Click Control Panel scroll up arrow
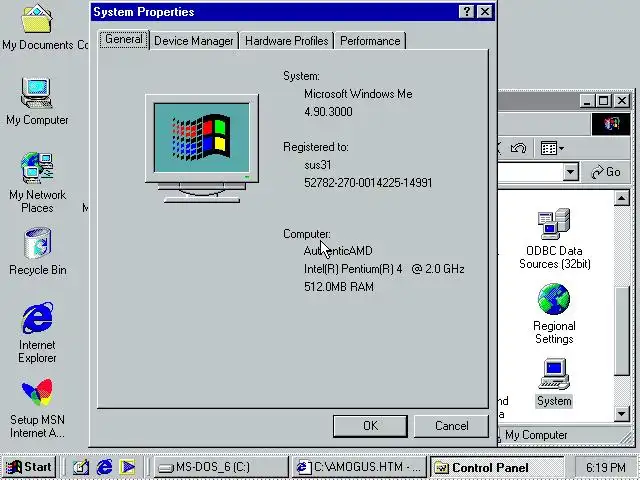 click(622, 199)
